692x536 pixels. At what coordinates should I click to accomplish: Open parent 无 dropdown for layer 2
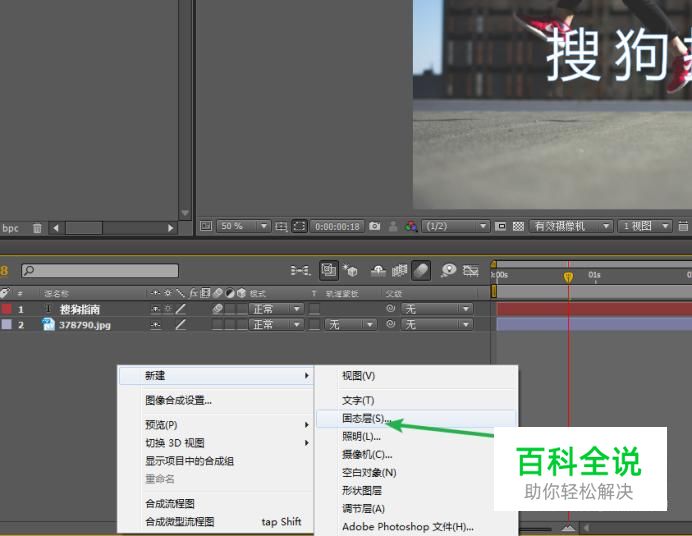[x=437, y=325]
